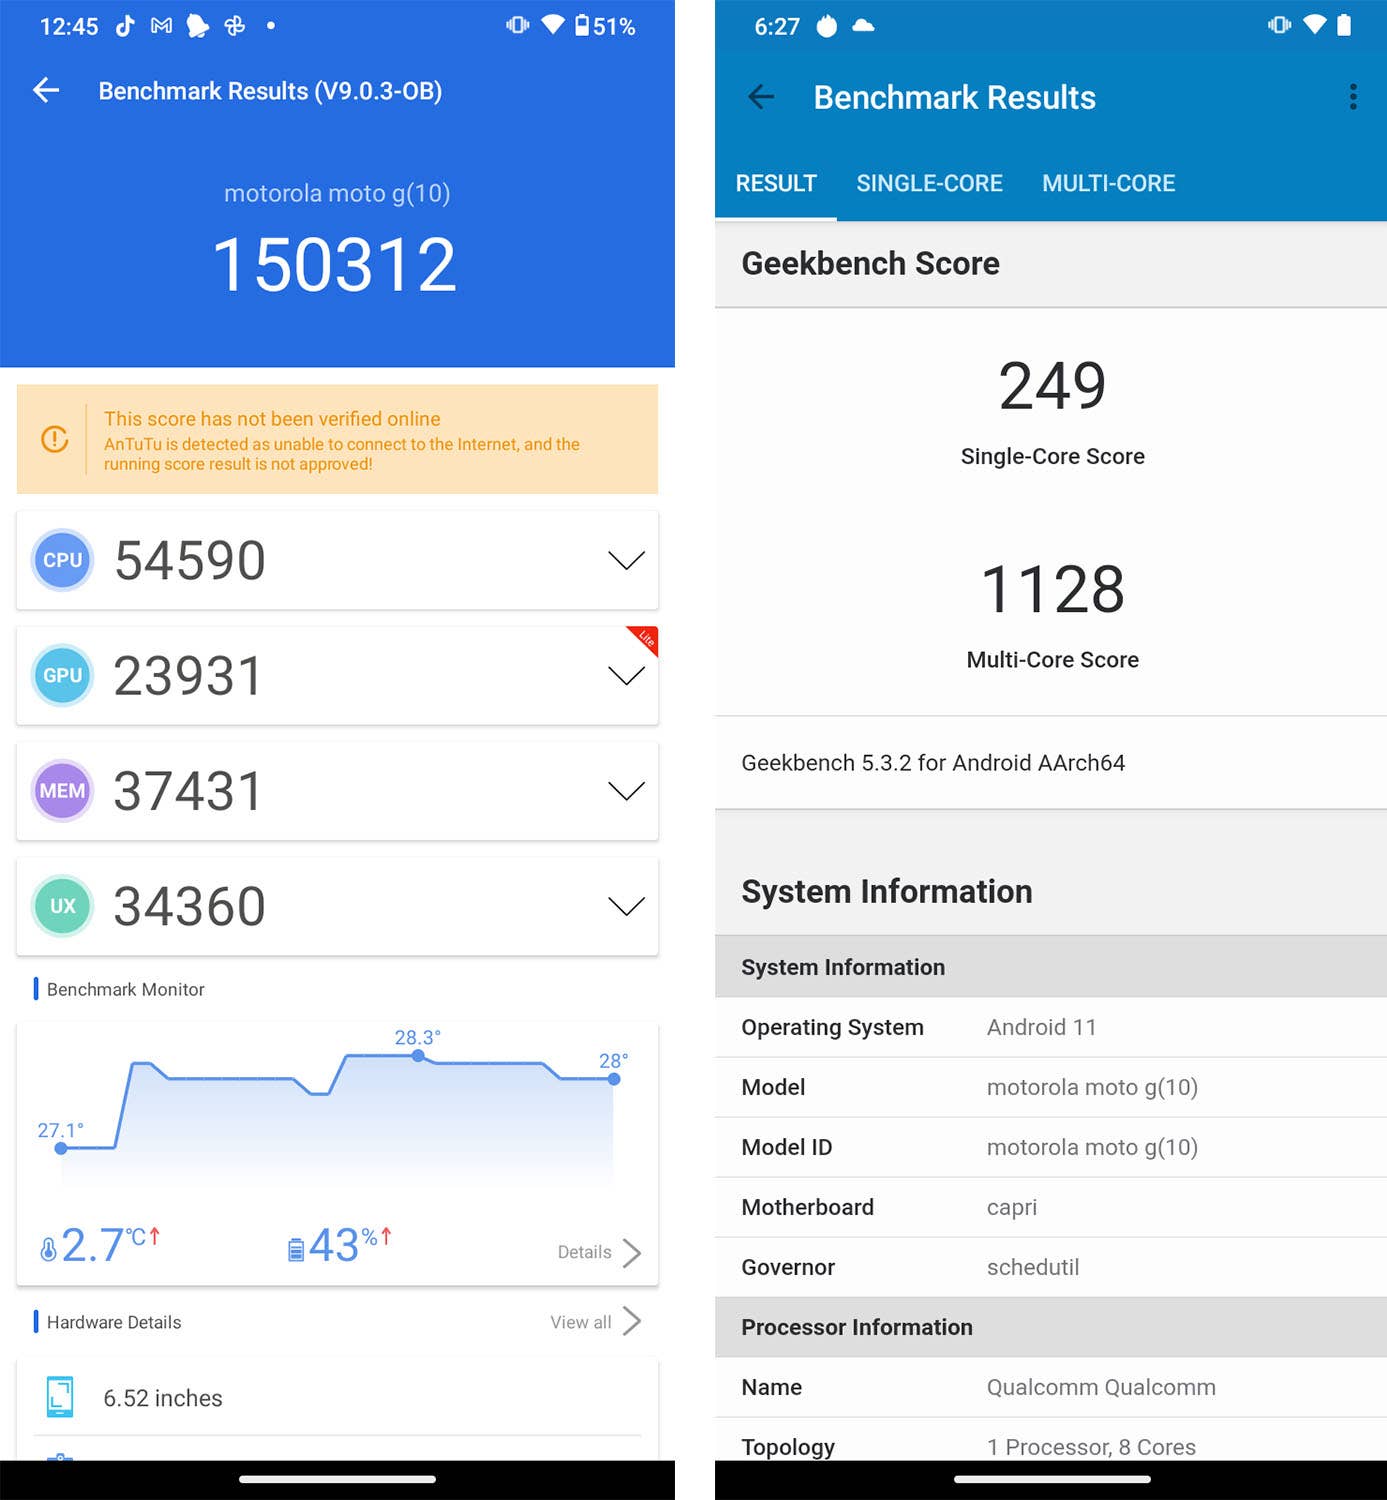Open the MULTI-CORE tab

(1108, 183)
